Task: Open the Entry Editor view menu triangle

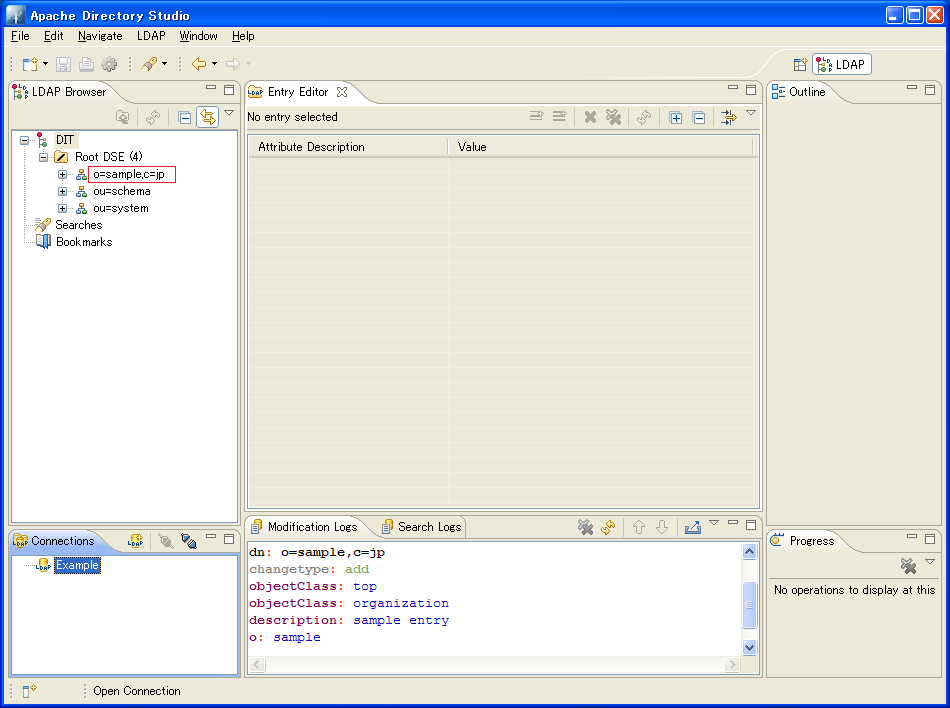Action: coord(751,113)
